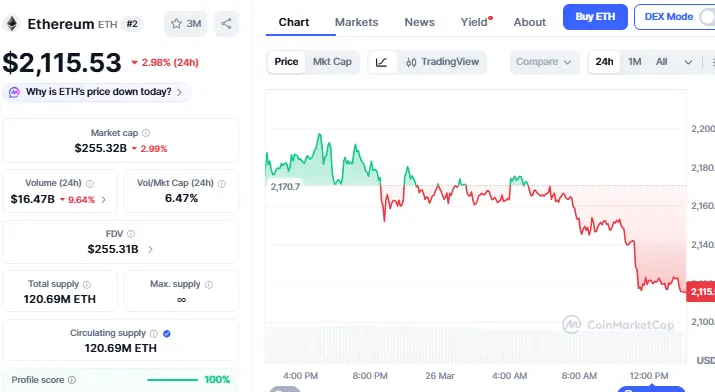Viewport: 715px width, 392px height.
Task: Open Why is ETH's price down today
Action: [97, 93]
